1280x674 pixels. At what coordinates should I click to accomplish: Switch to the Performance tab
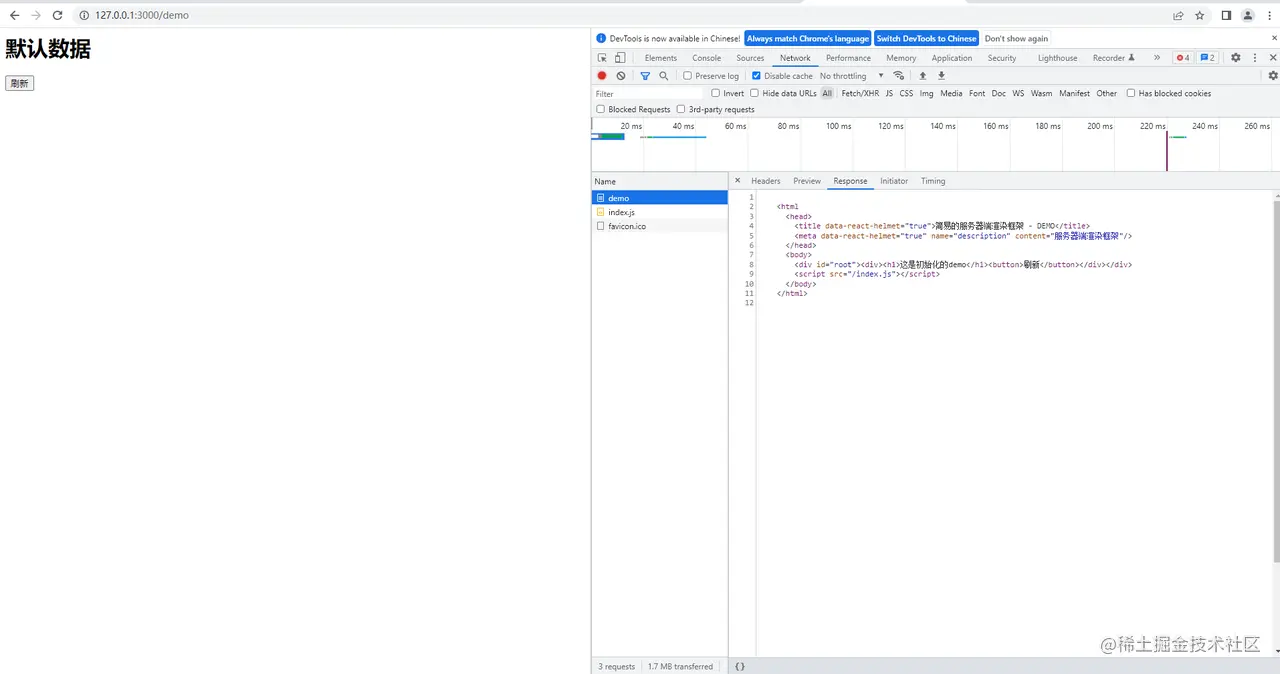pyautogui.click(x=848, y=58)
